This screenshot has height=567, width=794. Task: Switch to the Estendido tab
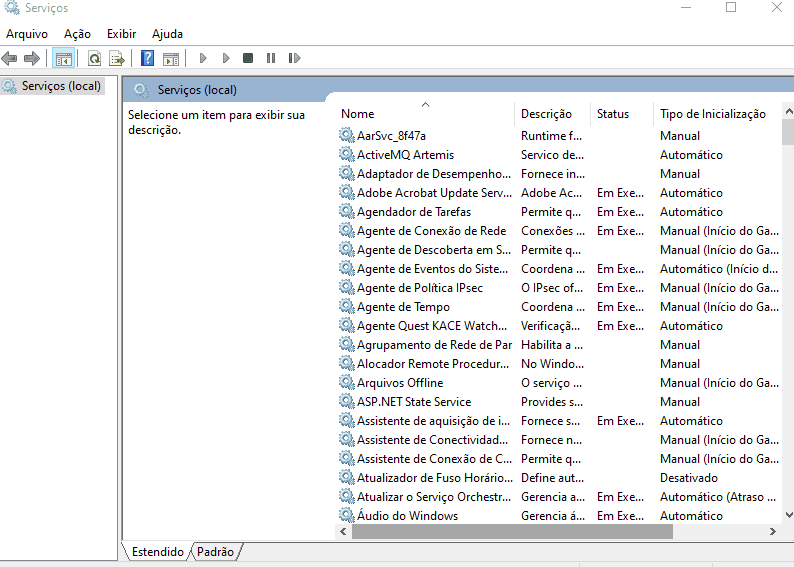pos(157,551)
